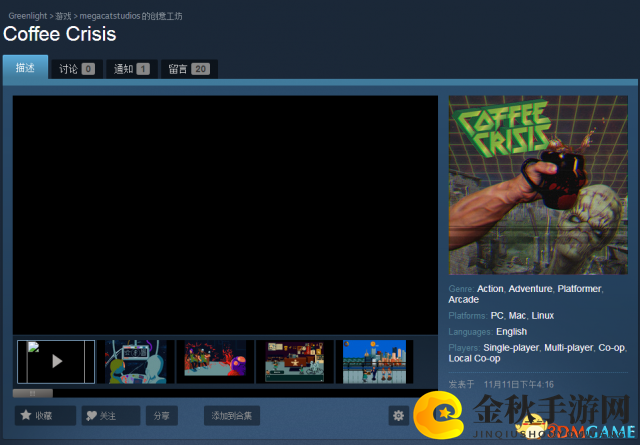Screen dimensions: 640x445
Task: Click the thumbnail strip horizontal scrollbar handle
Action: tap(33, 393)
